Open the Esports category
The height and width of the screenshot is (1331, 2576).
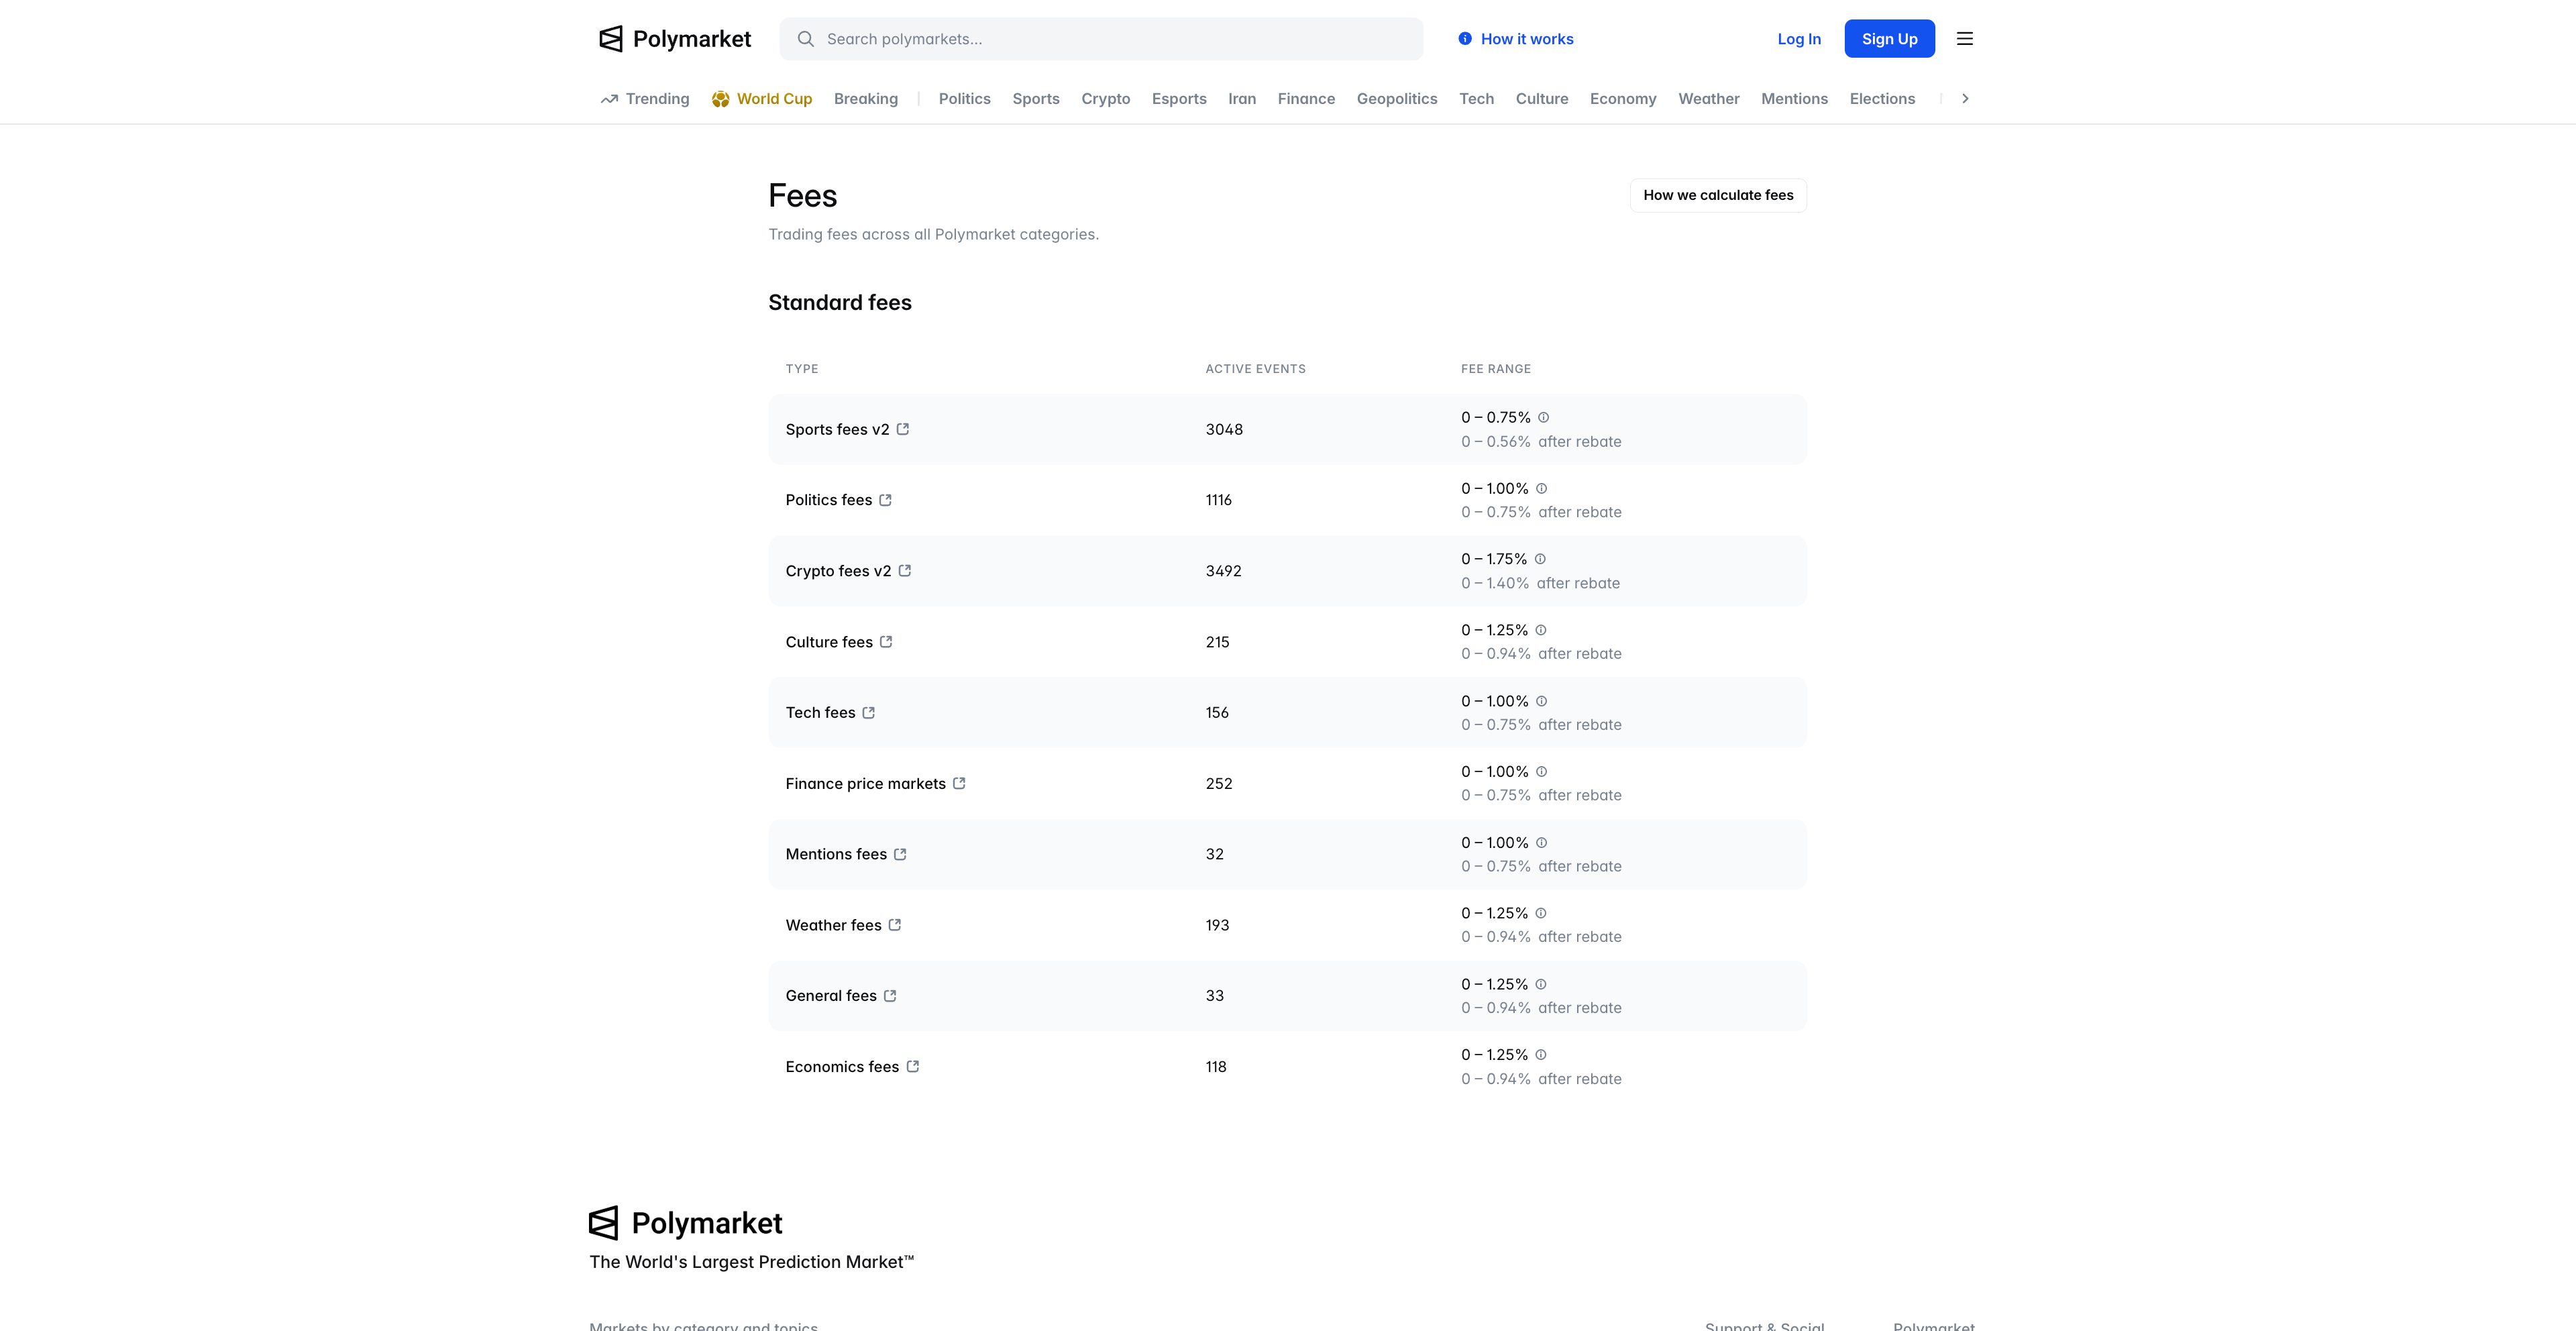click(1179, 99)
